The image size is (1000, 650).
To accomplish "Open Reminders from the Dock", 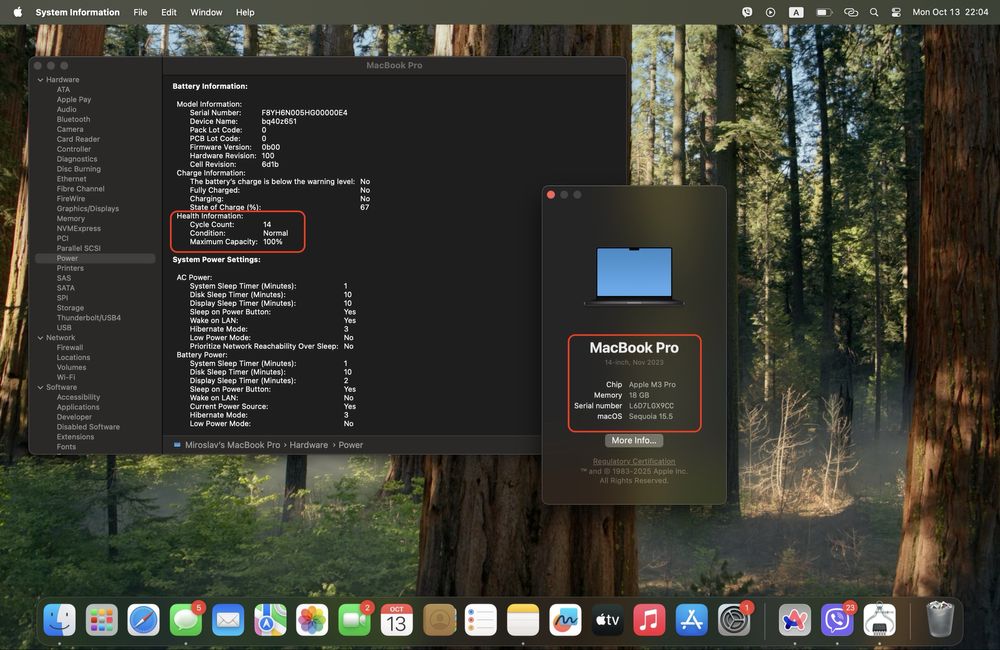I will point(481,619).
